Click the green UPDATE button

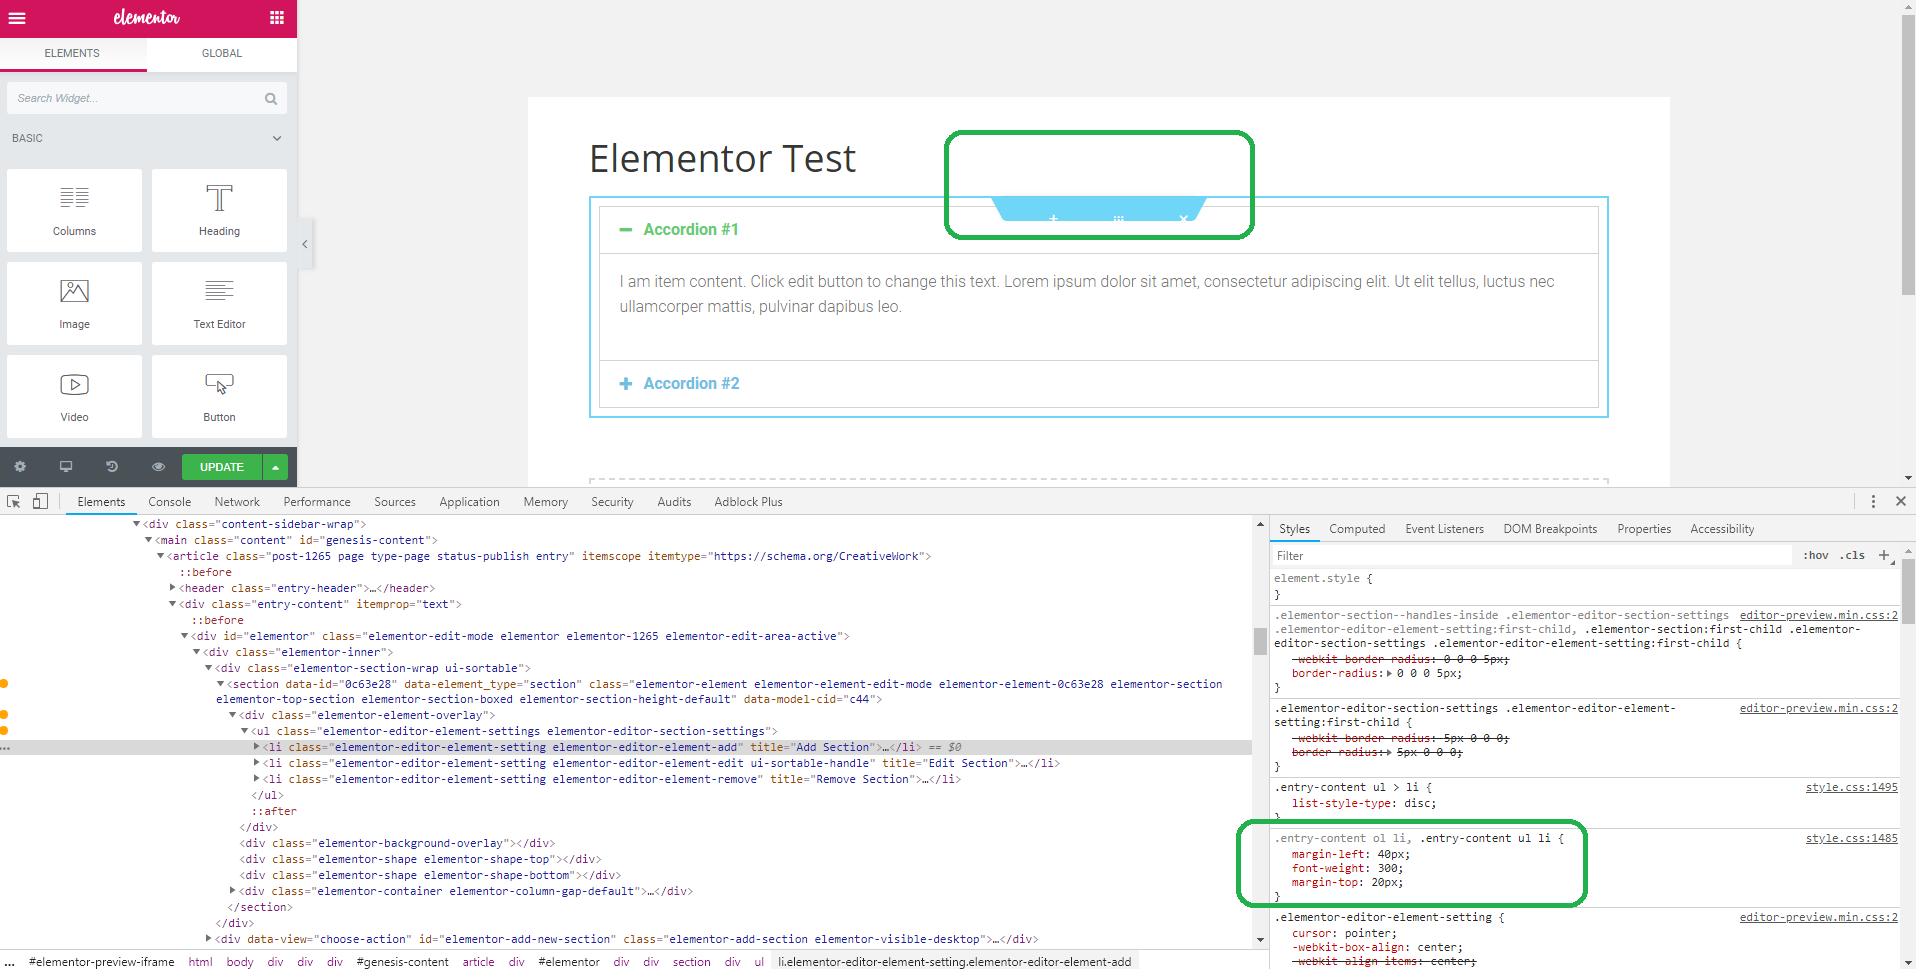tap(222, 467)
